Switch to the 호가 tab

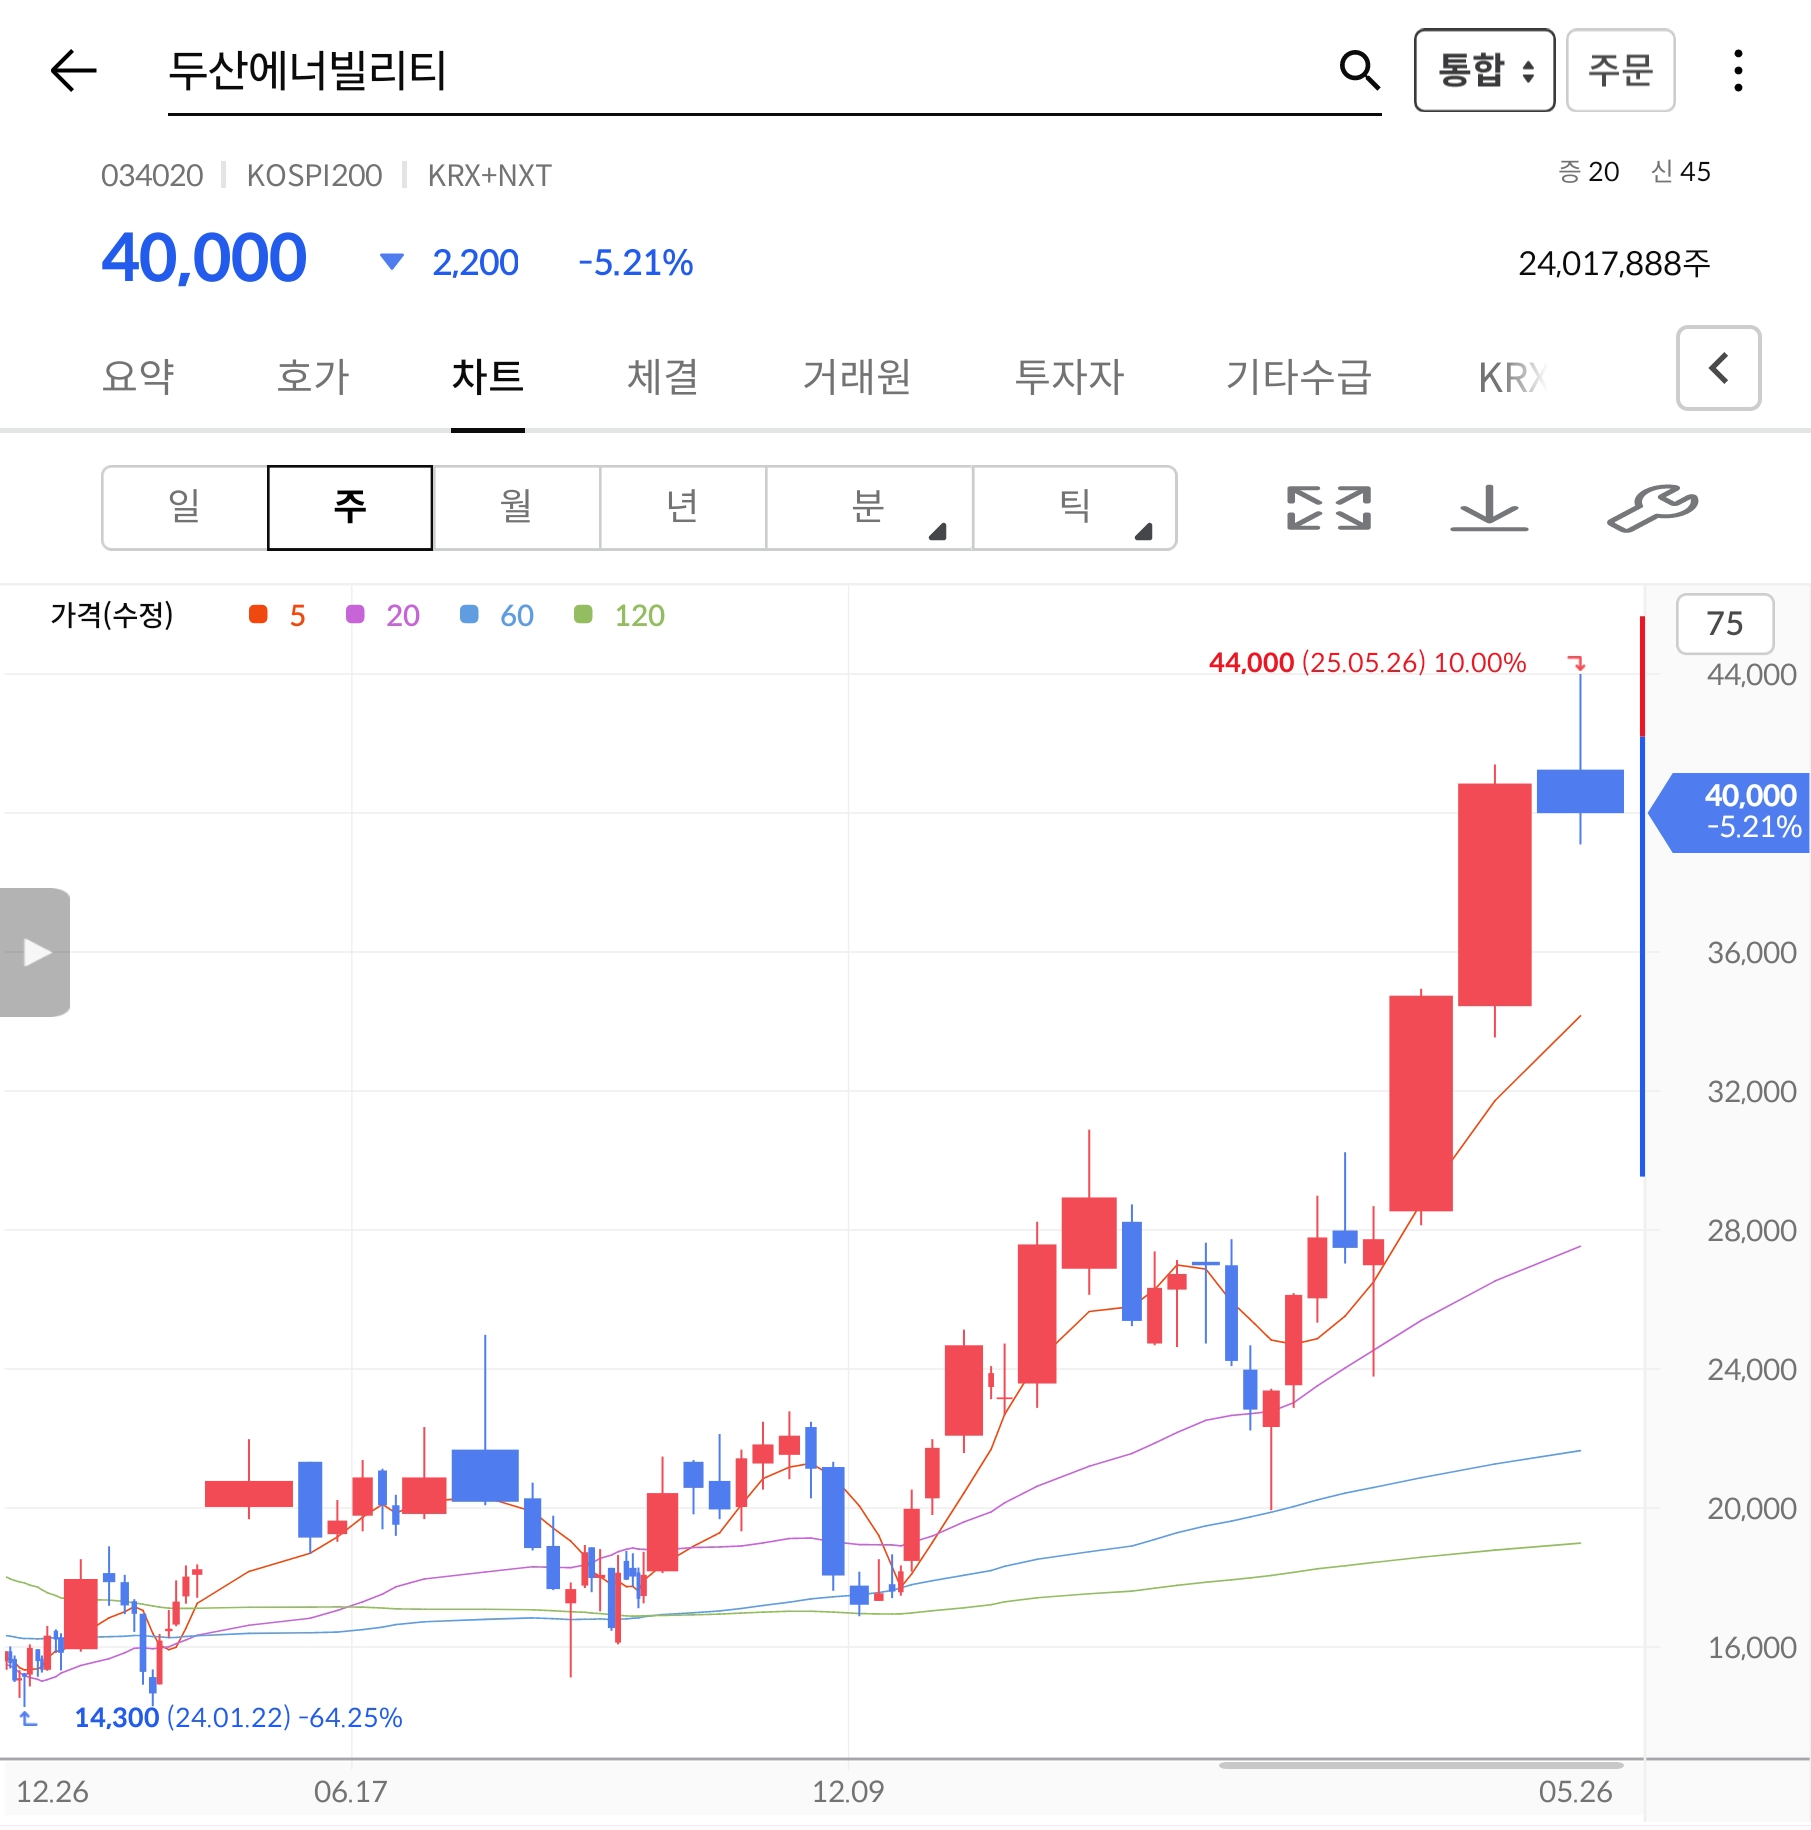(313, 377)
